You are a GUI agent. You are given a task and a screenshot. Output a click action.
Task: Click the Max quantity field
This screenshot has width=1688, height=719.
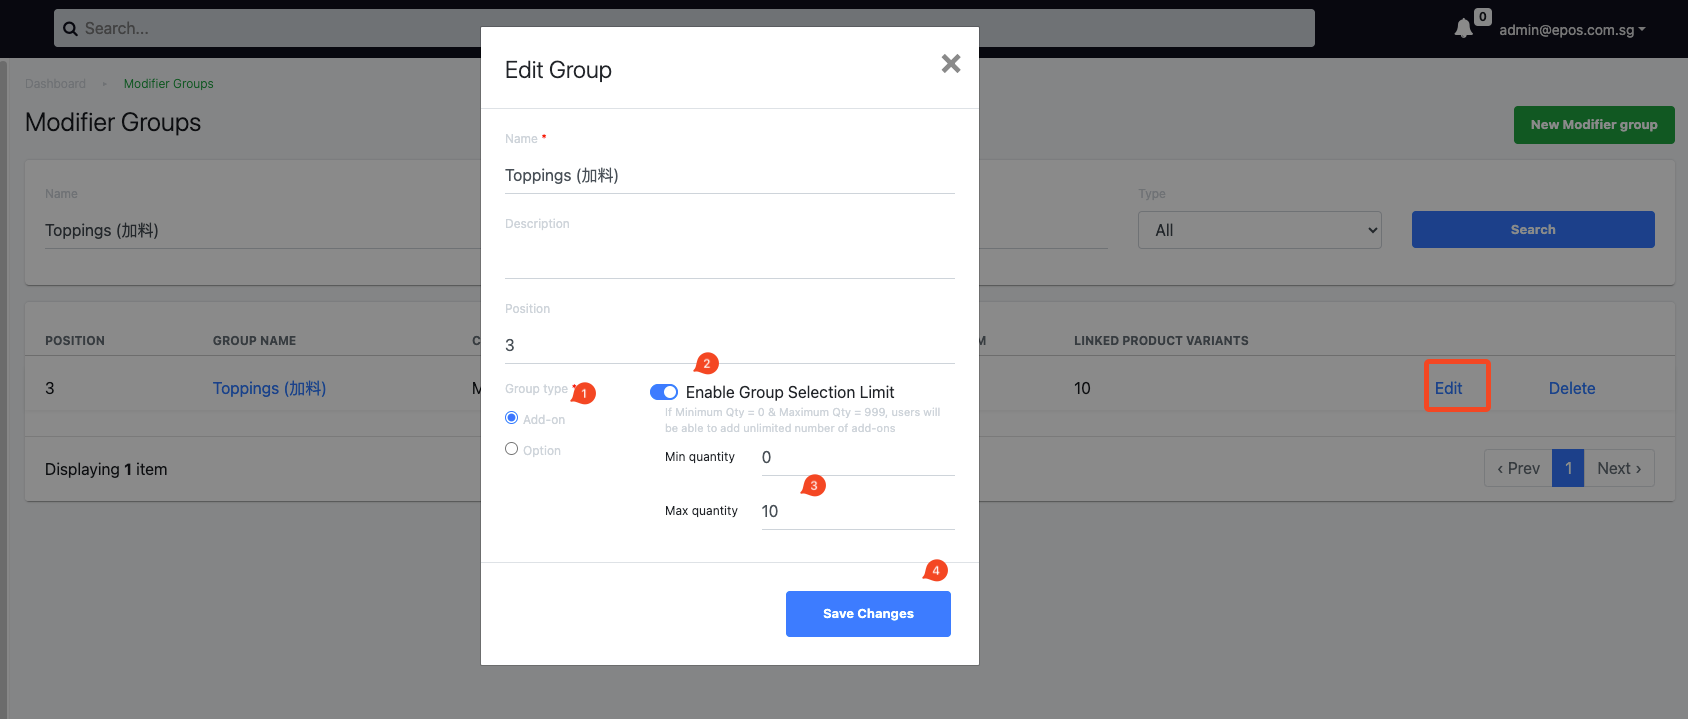point(858,512)
